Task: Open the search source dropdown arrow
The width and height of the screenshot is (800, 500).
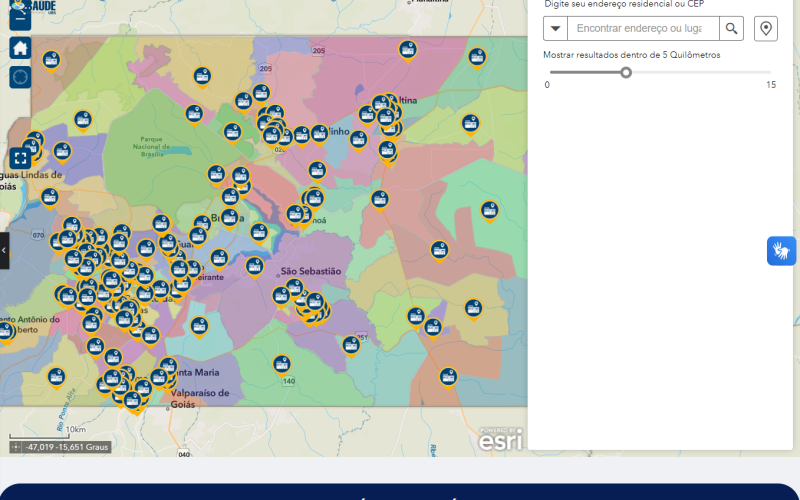Action: [x=556, y=29]
